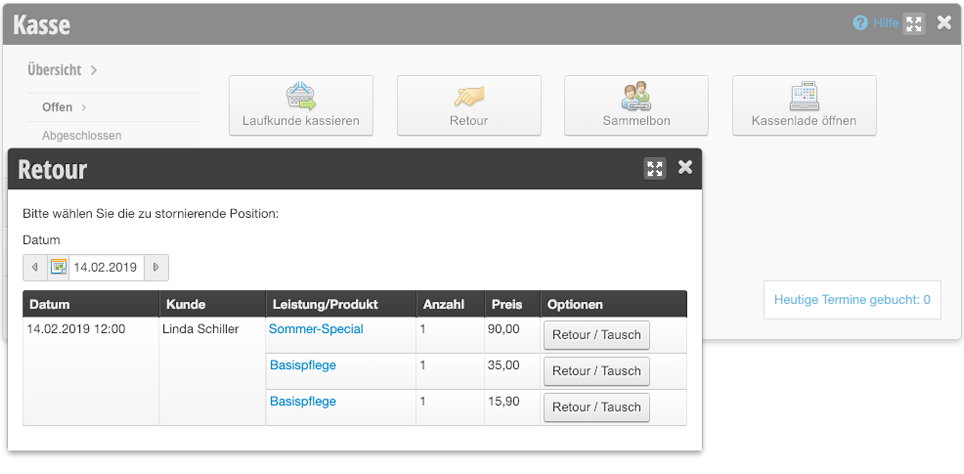Open Heutige Termine gebucht link
Image resolution: width=964 pixels, height=474 pixels.
point(852,300)
